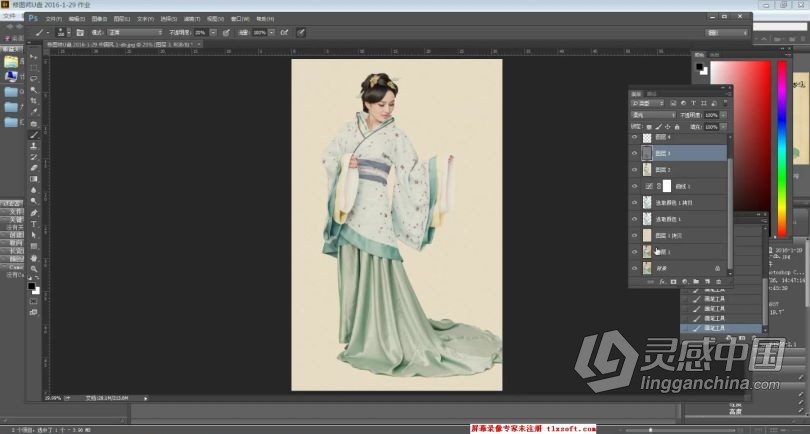
Task: Select the Blur tool
Action: pos(34,190)
